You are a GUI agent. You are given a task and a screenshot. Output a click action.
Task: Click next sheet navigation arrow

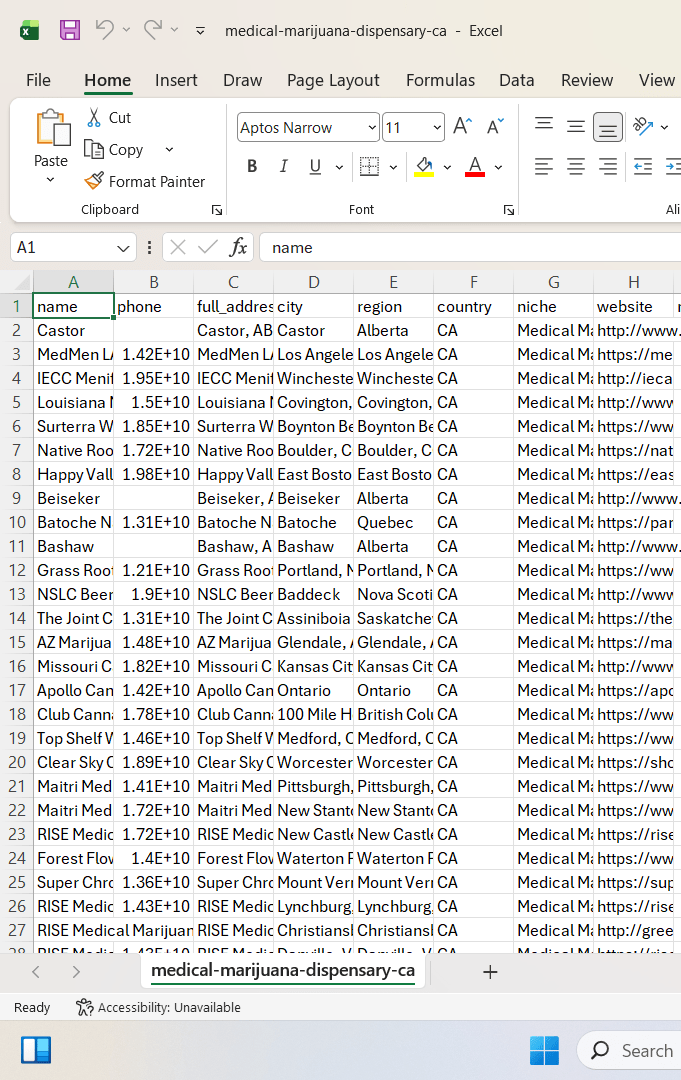pyautogui.click(x=76, y=972)
